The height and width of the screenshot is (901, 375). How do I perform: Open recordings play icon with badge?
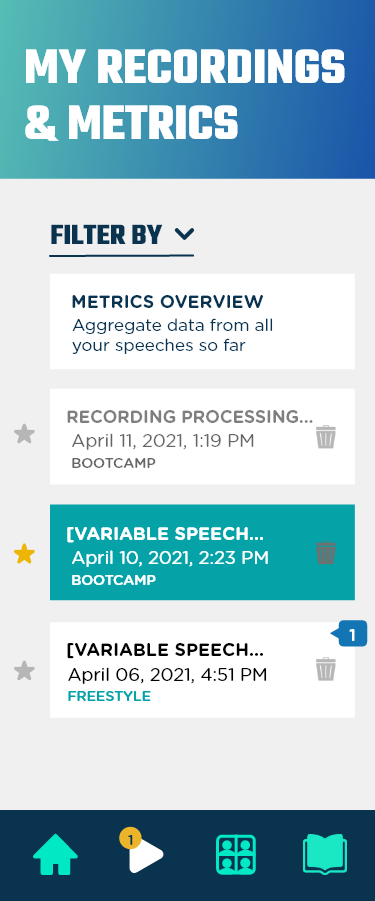point(142,851)
